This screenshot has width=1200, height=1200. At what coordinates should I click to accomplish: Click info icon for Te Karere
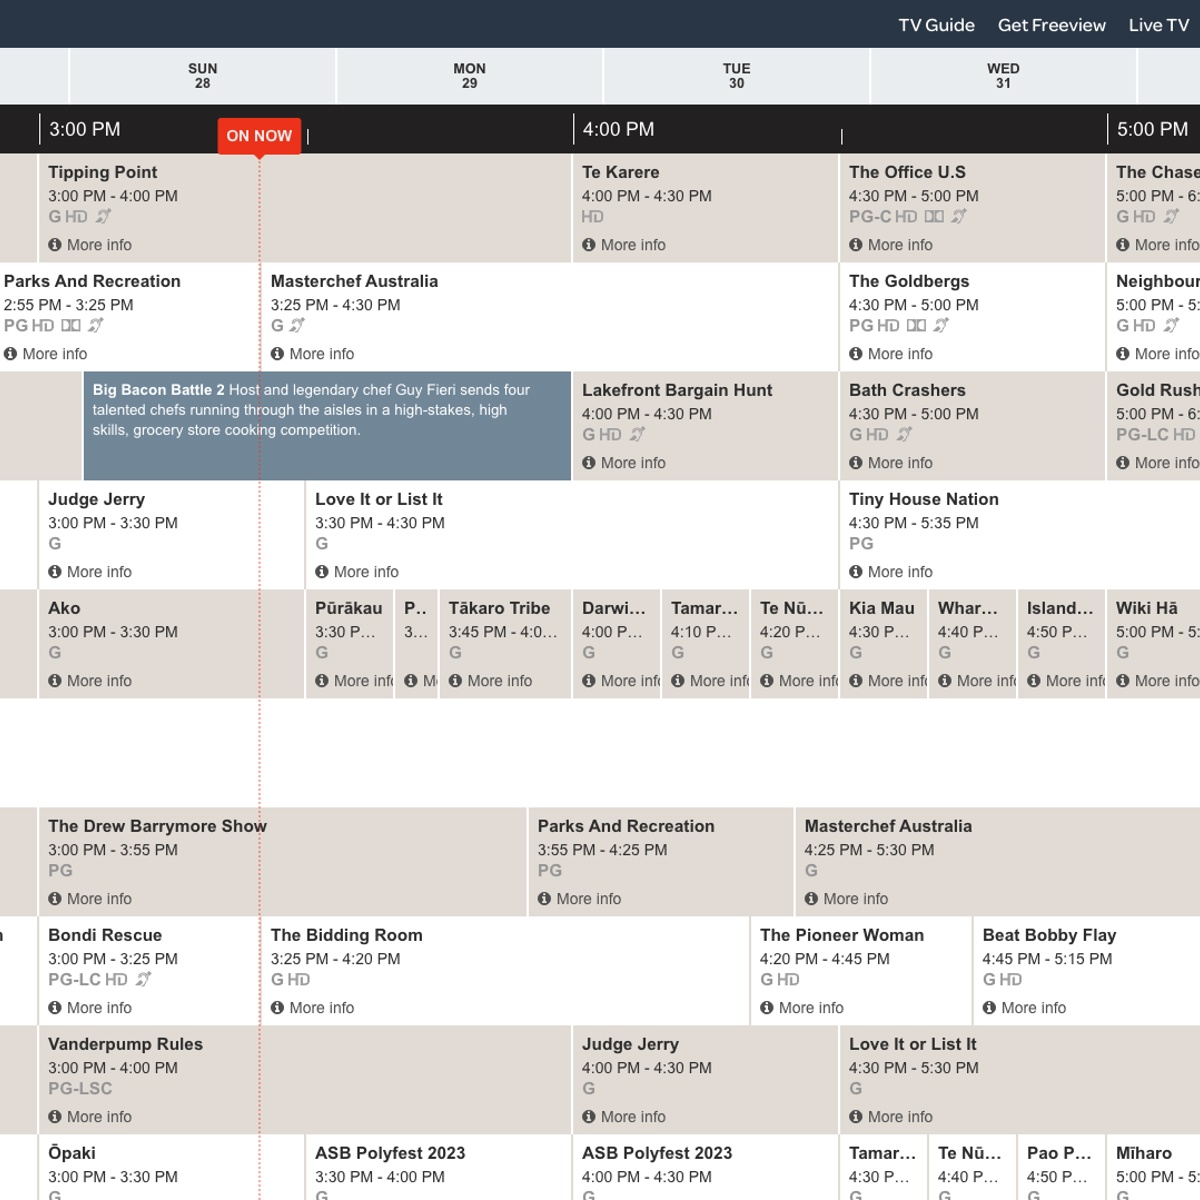click(589, 245)
